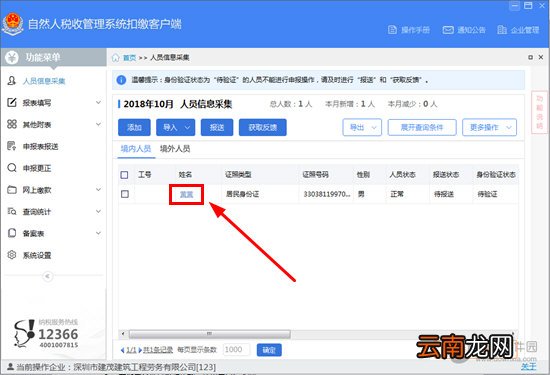This screenshot has width=550, height=375.
Task: Expand the 查询统计 submenu chevron
Action: (99, 211)
